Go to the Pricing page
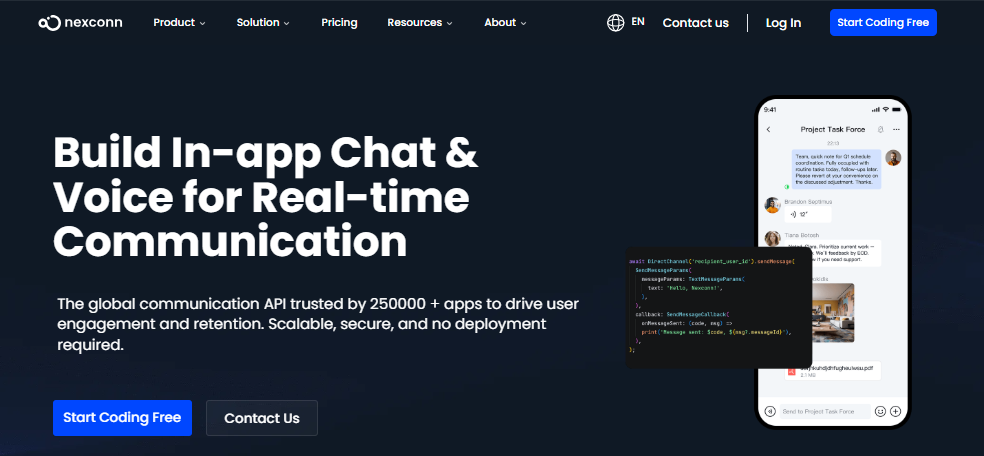This screenshot has width=984, height=456. click(340, 23)
